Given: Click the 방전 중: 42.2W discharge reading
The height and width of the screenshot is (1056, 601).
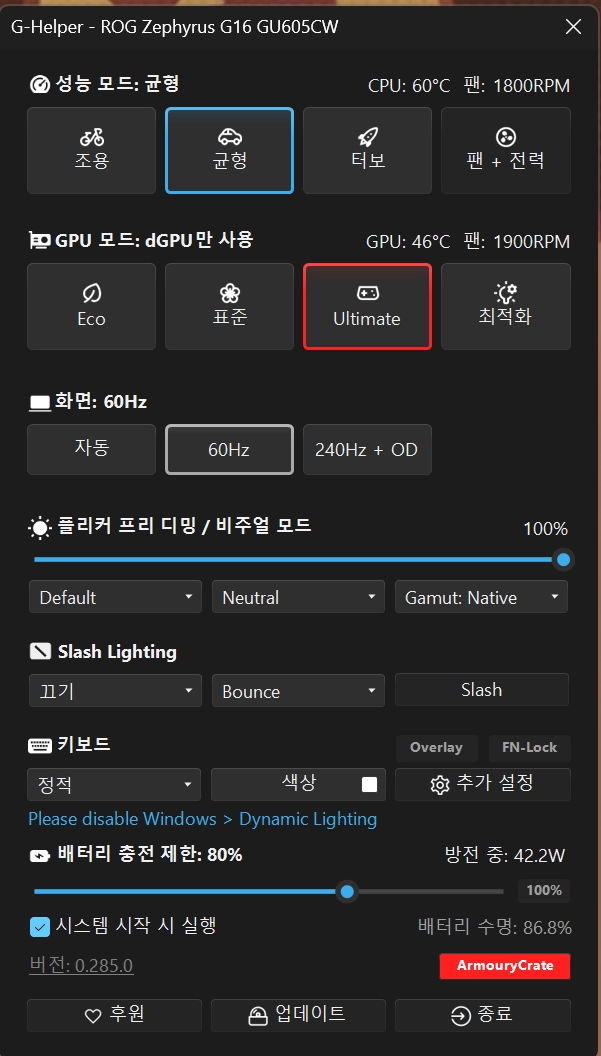Looking at the screenshot, I should pos(505,855).
